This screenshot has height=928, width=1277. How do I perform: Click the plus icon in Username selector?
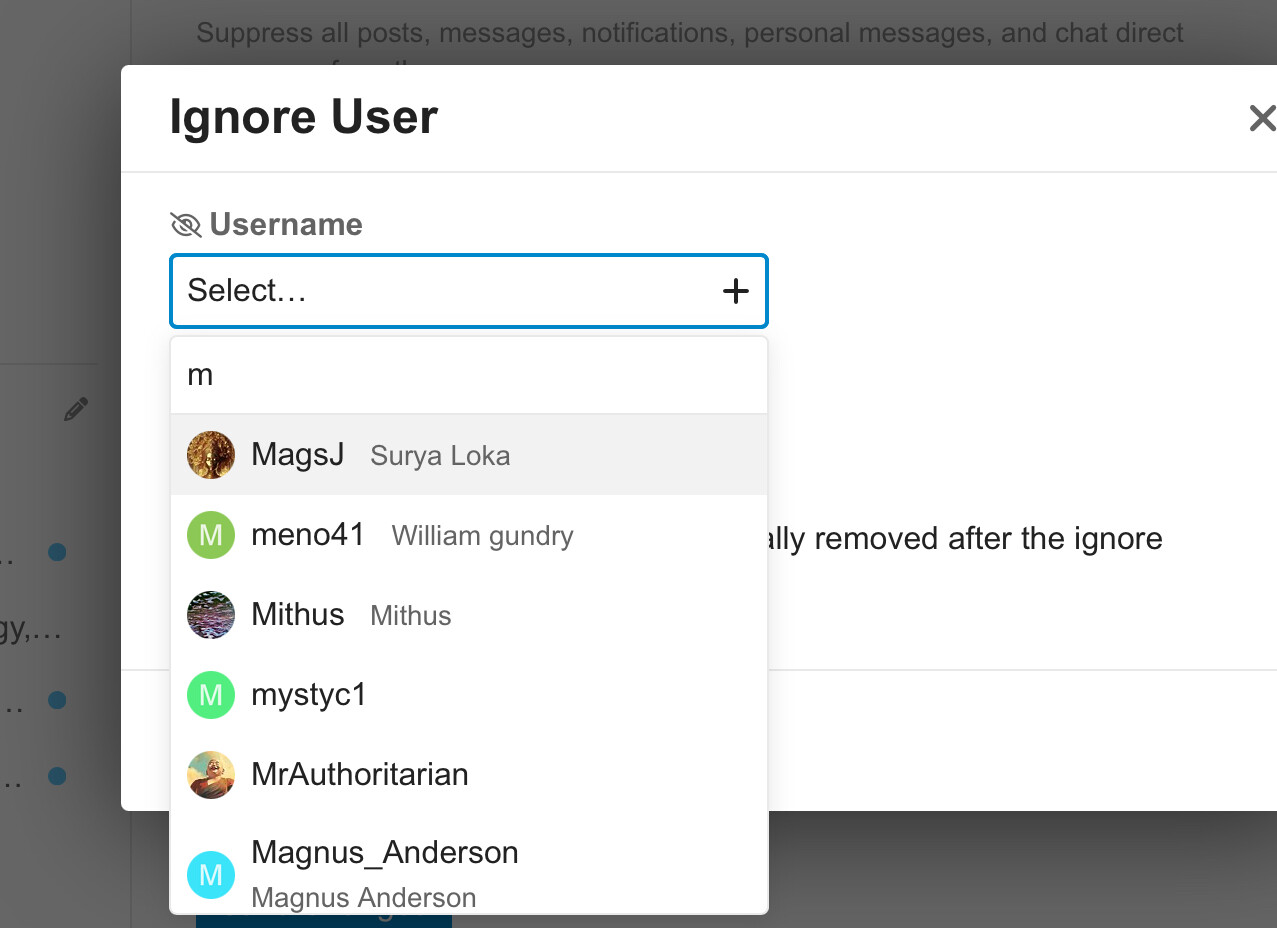pyautogui.click(x=735, y=291)
